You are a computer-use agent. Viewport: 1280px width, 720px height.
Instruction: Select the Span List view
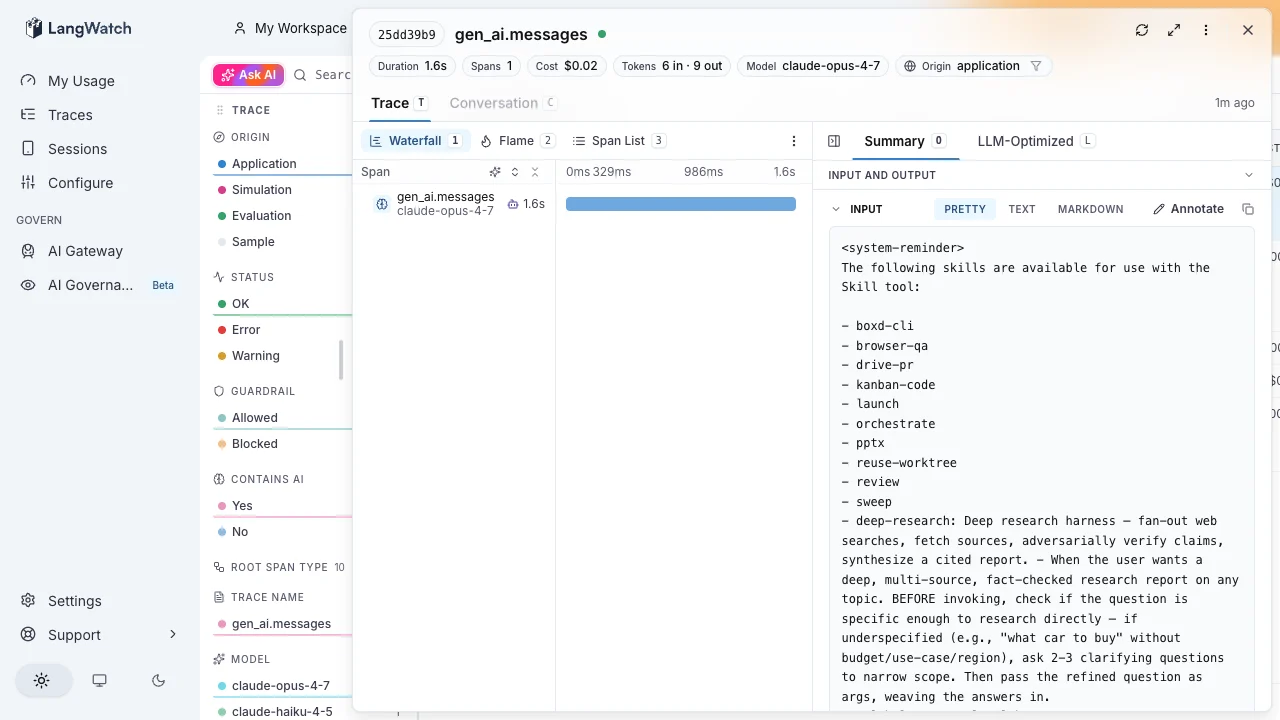618,141
